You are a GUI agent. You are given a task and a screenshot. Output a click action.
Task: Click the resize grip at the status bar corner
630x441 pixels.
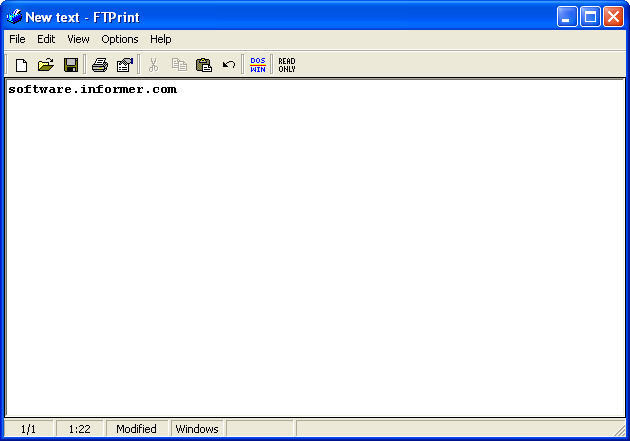pos(620,430)
